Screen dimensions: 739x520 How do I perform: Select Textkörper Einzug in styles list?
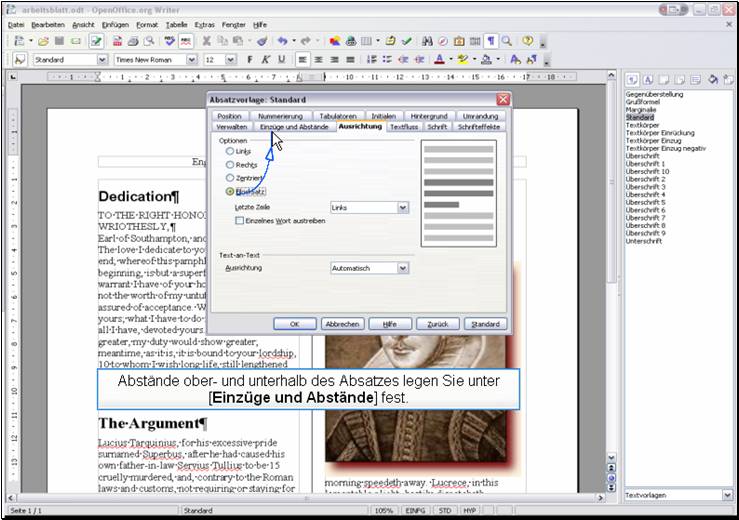point(656,142)
